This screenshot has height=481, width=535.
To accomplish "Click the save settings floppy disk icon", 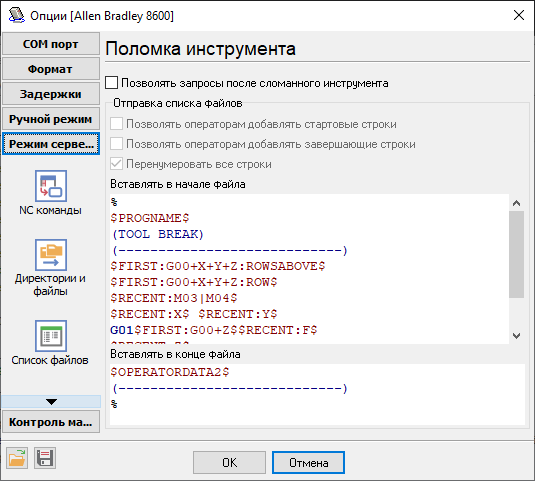I will point(45,458).
